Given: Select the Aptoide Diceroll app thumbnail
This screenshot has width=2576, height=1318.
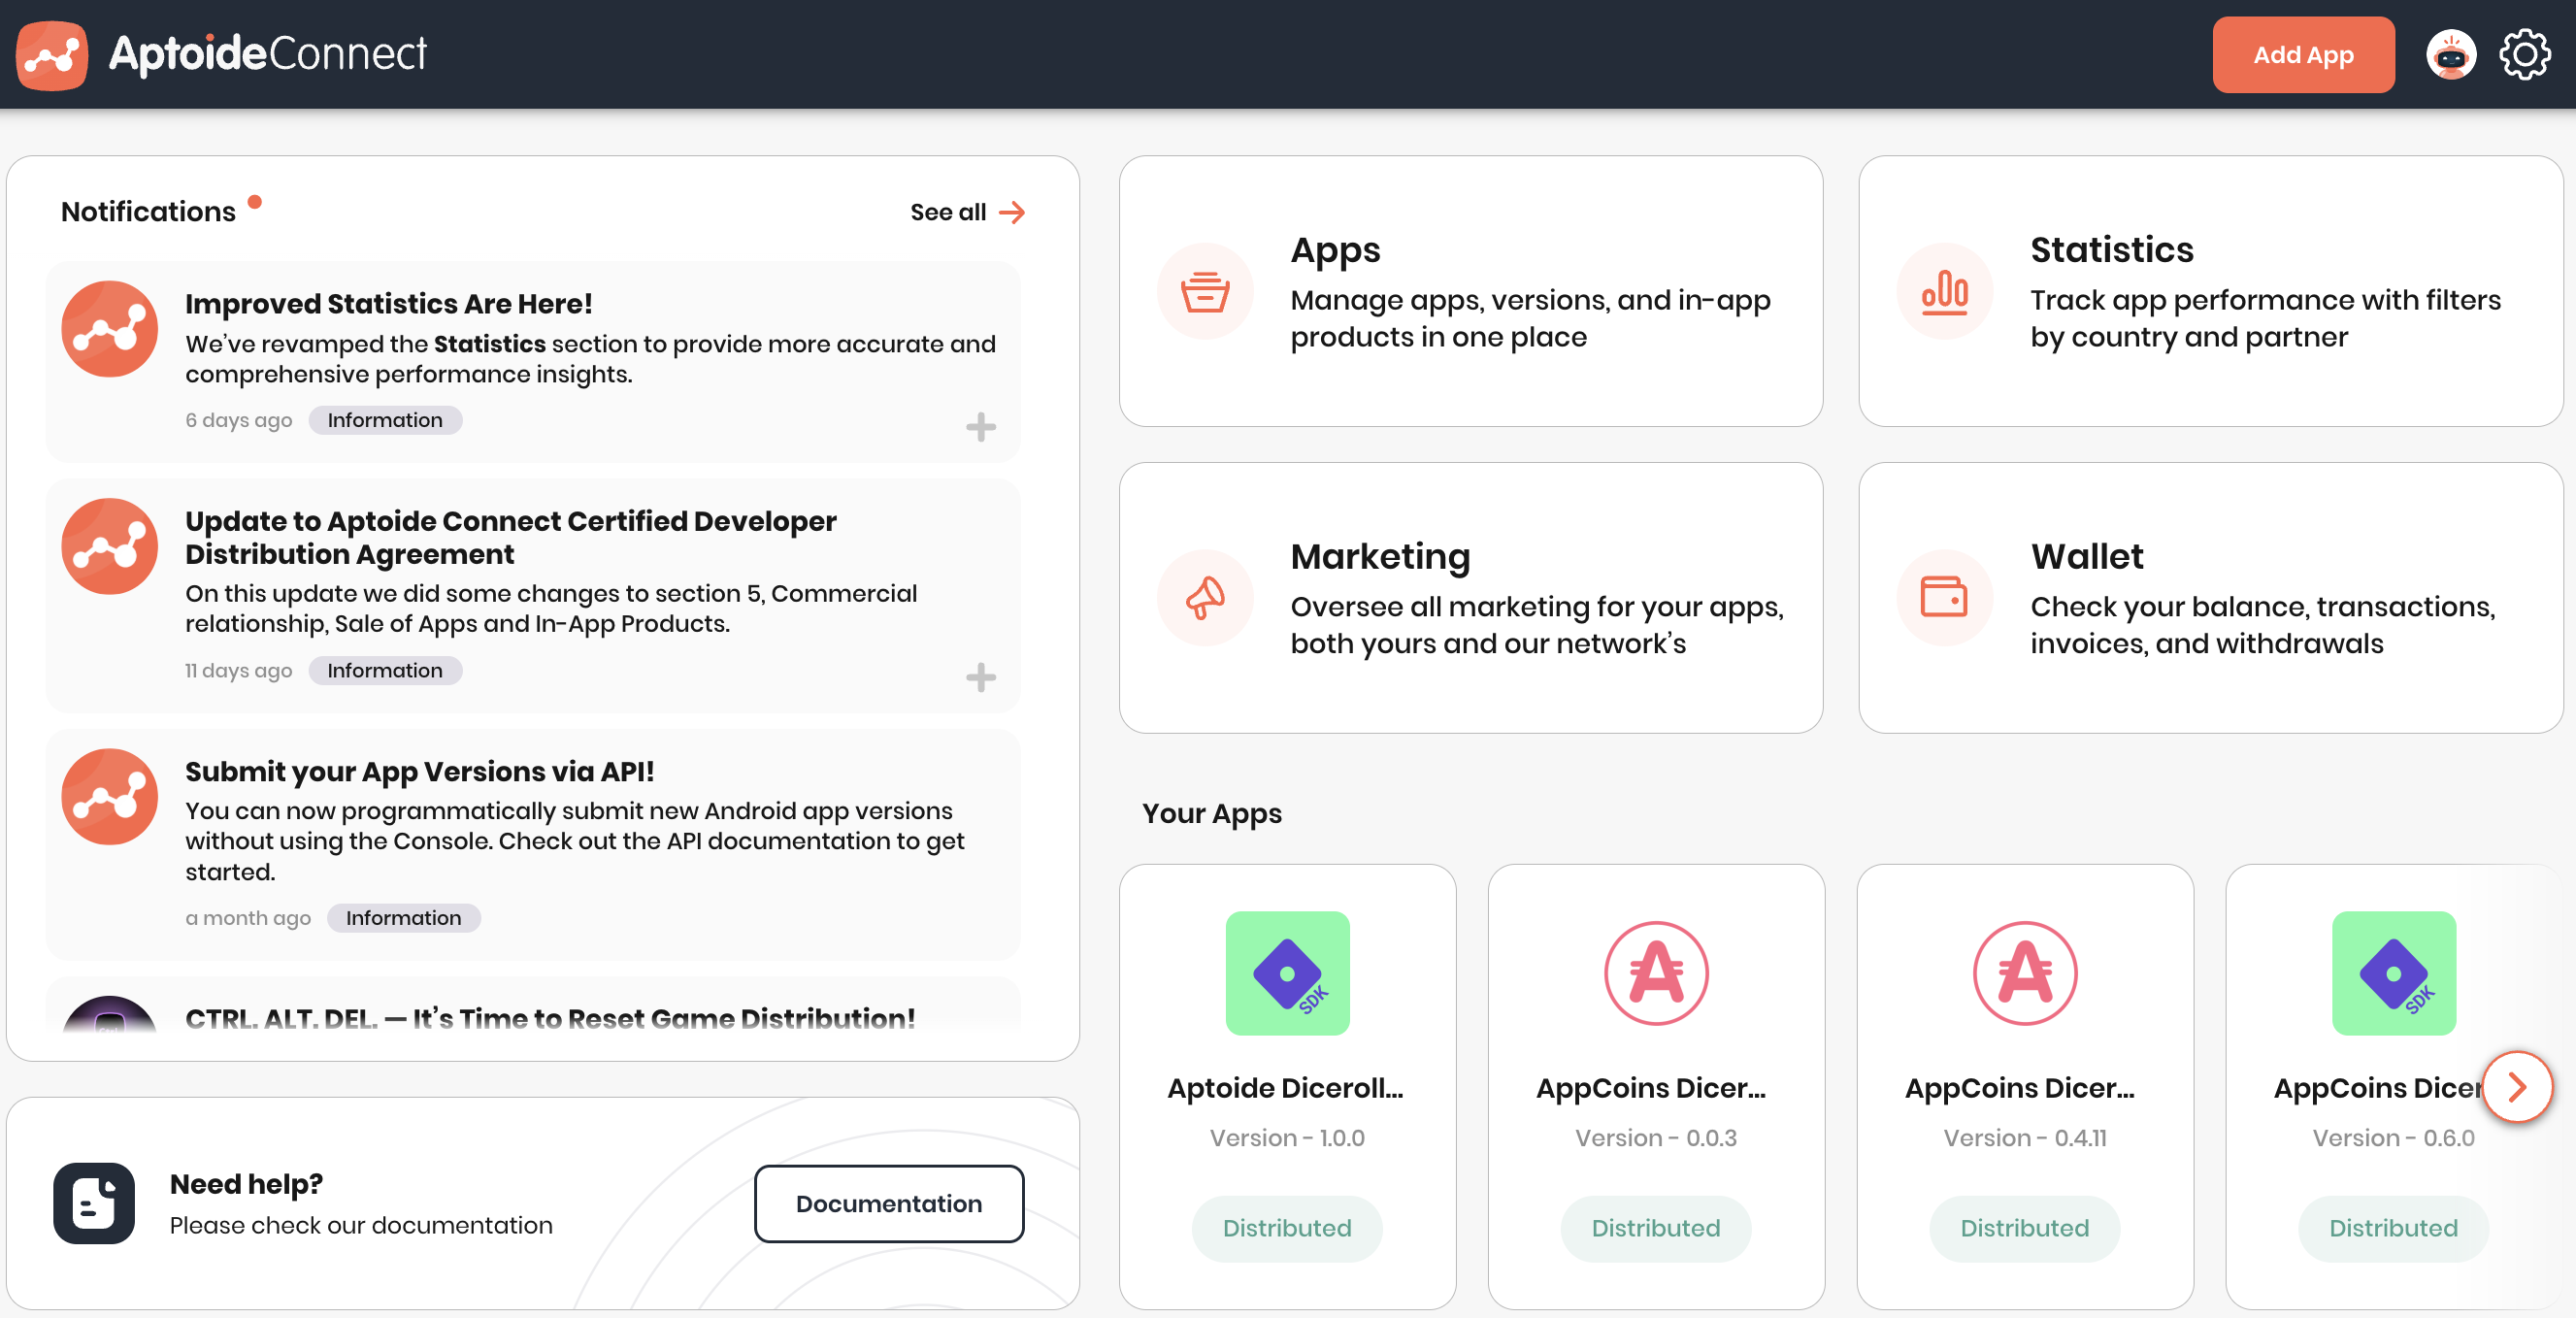Looking at the screenshot, I should pyautogui.click(x=1287, y=973).
